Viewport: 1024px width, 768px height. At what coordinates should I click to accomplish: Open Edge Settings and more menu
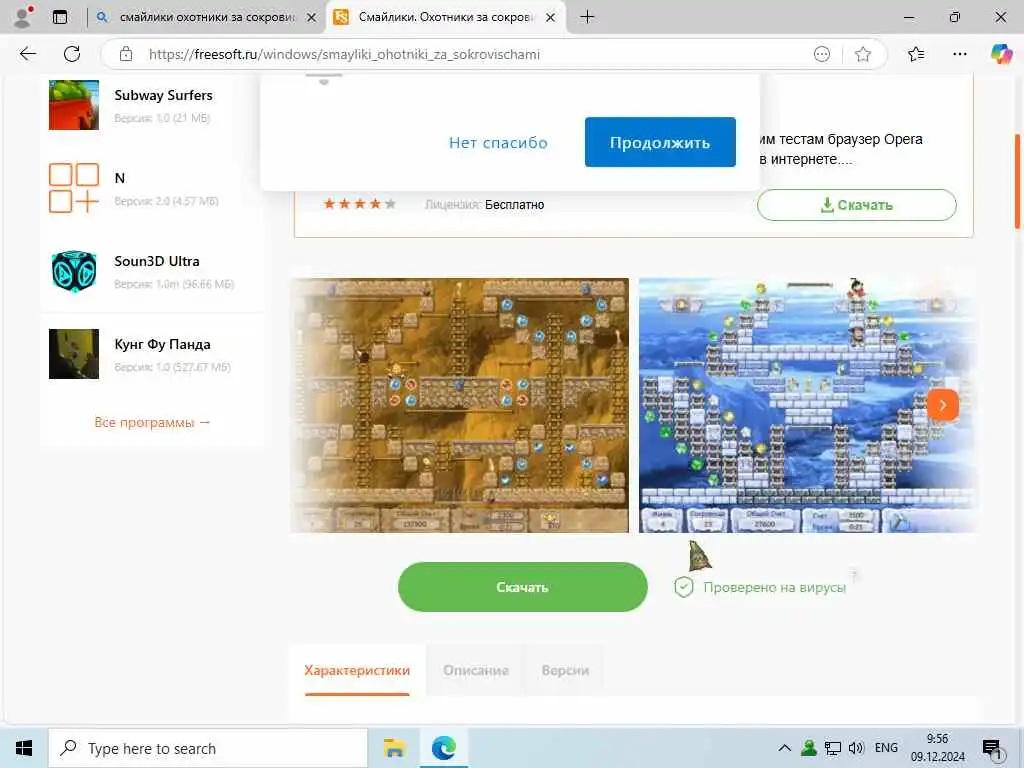959,54
